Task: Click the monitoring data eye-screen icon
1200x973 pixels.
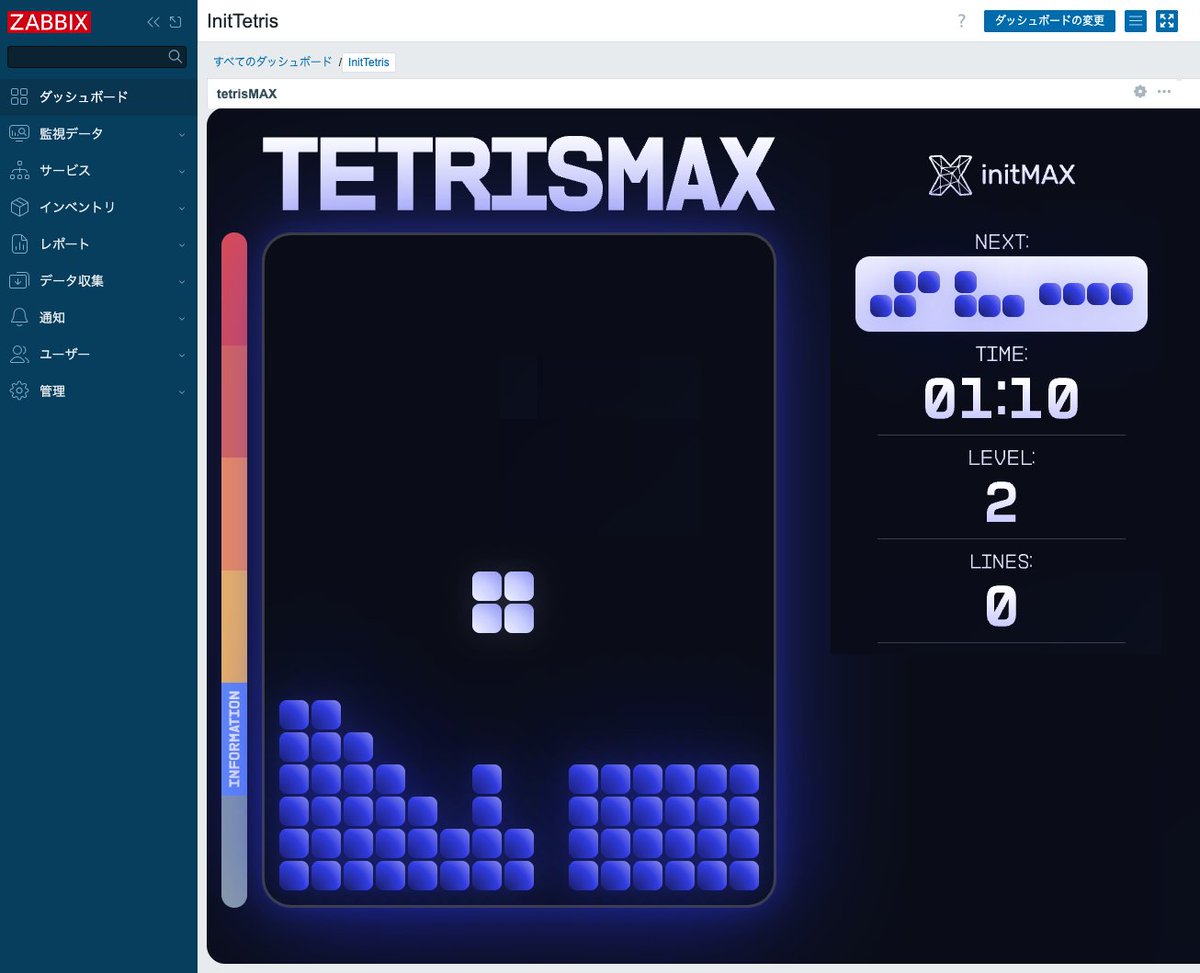Action: pyautogui.click(x=19, y=134)
